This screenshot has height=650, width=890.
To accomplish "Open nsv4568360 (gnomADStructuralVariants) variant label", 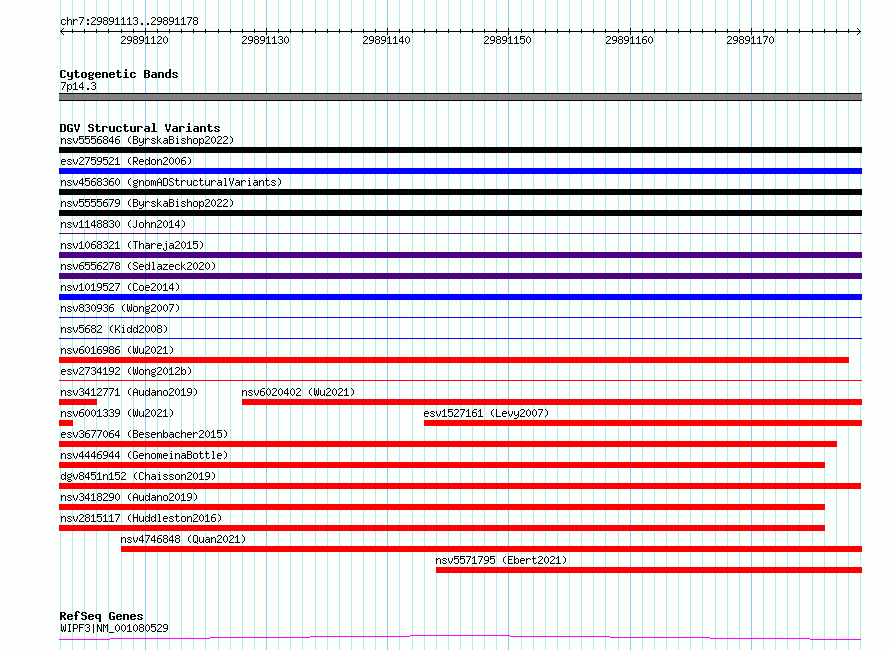I will [171, 182].
